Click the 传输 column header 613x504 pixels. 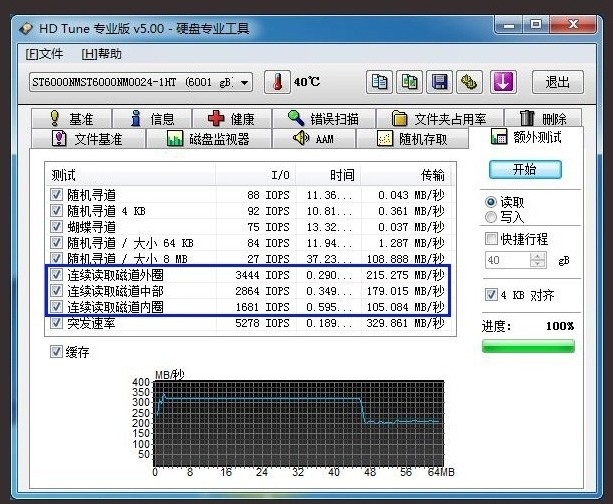[405, 175]
